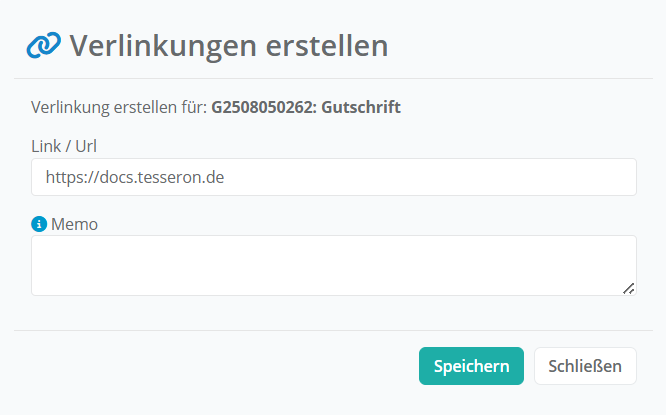
Task: Place cursor in the empty Memo box
Action: pos(333,265)
